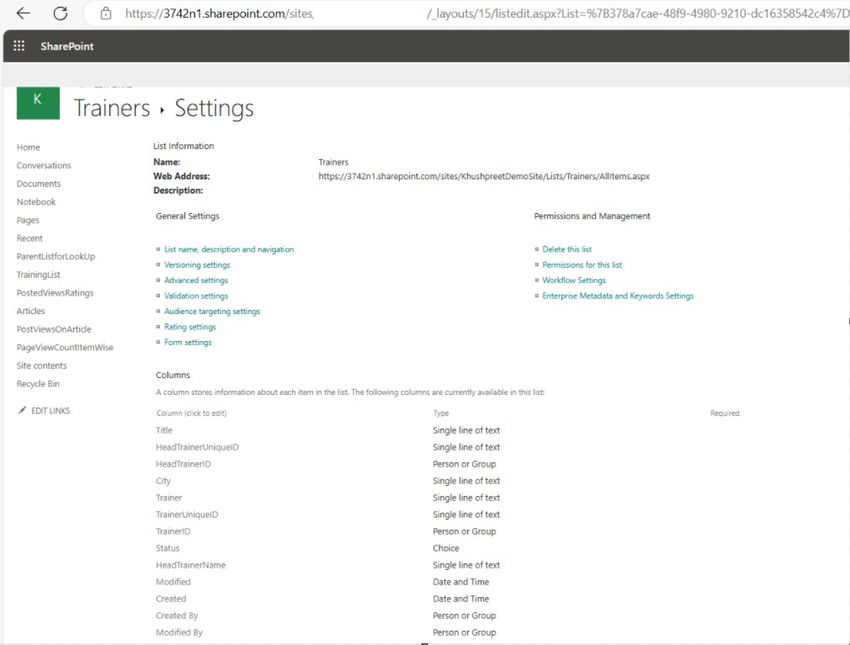
Task: Open Notebook in left navigation
Action: (x=36, y=202)
